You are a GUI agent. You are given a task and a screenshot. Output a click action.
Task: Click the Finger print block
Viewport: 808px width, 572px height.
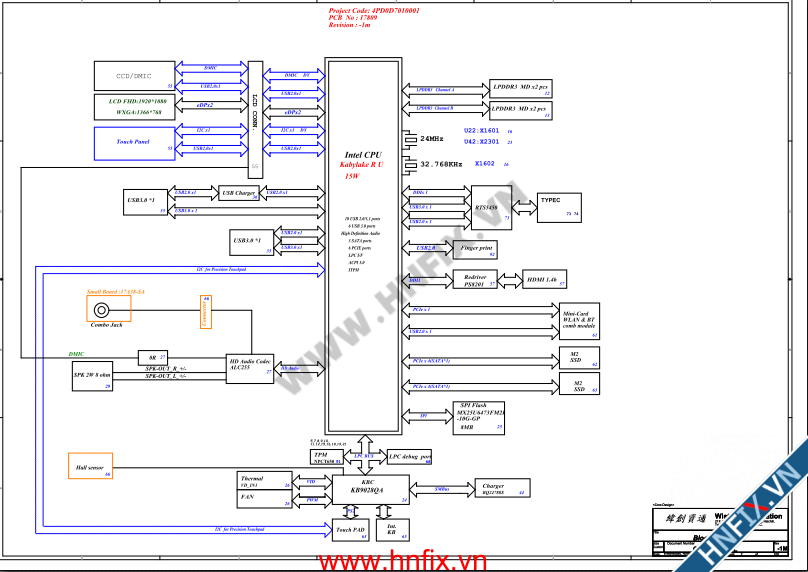point(476,247)
